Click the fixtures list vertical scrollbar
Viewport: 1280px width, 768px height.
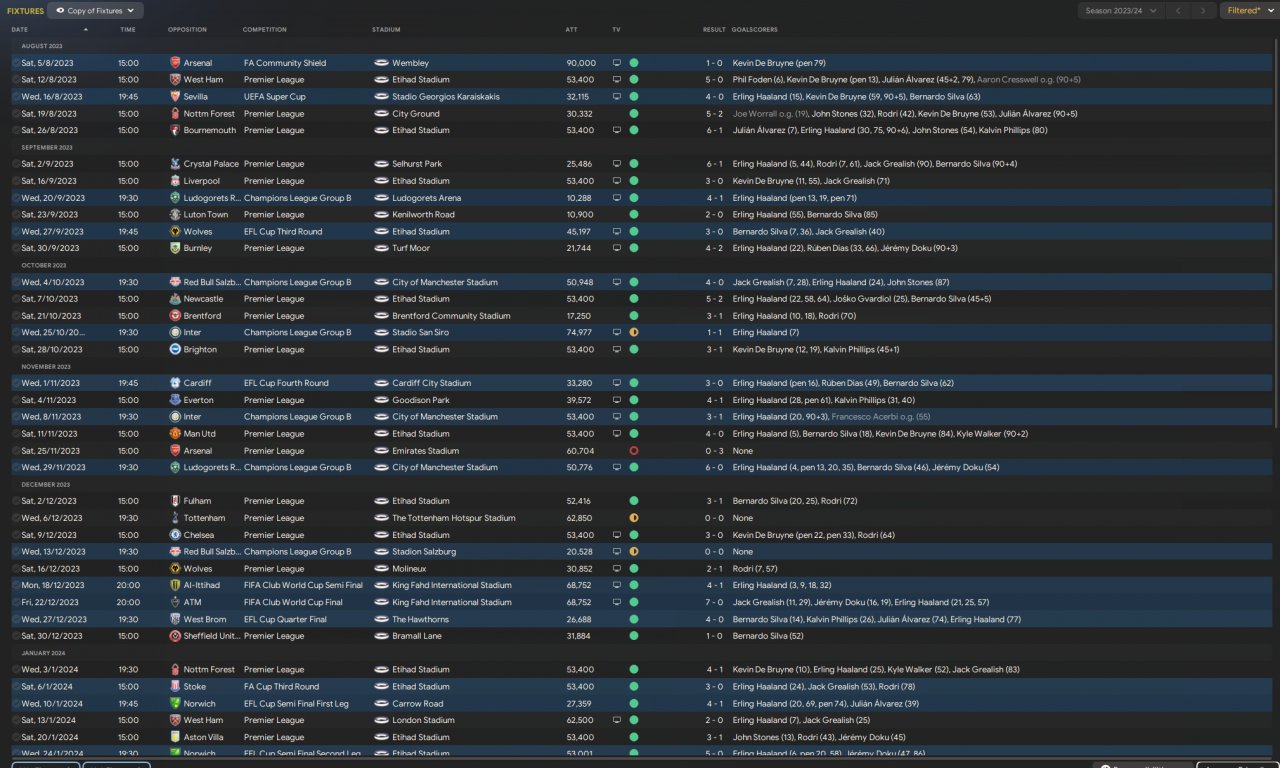pos(1275,232)
